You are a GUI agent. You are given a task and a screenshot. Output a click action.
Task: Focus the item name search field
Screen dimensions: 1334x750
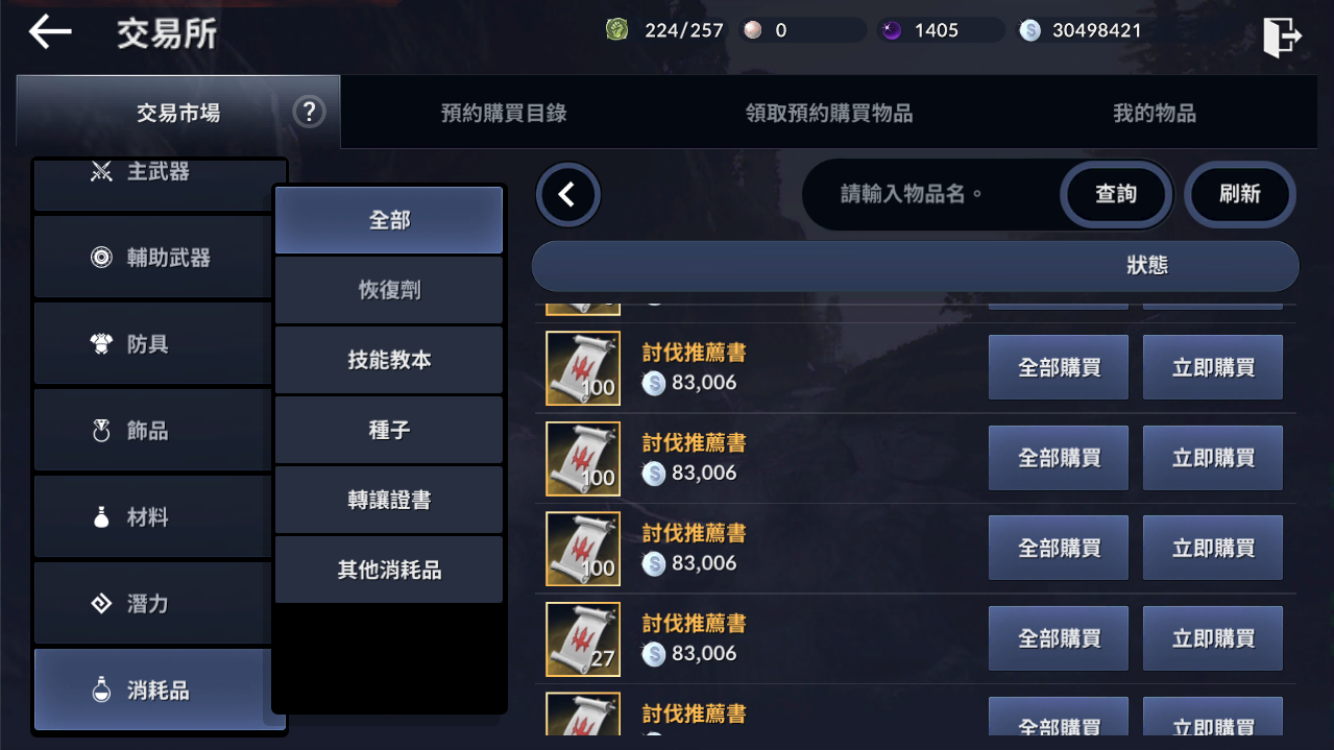click(x=930, y=194)
